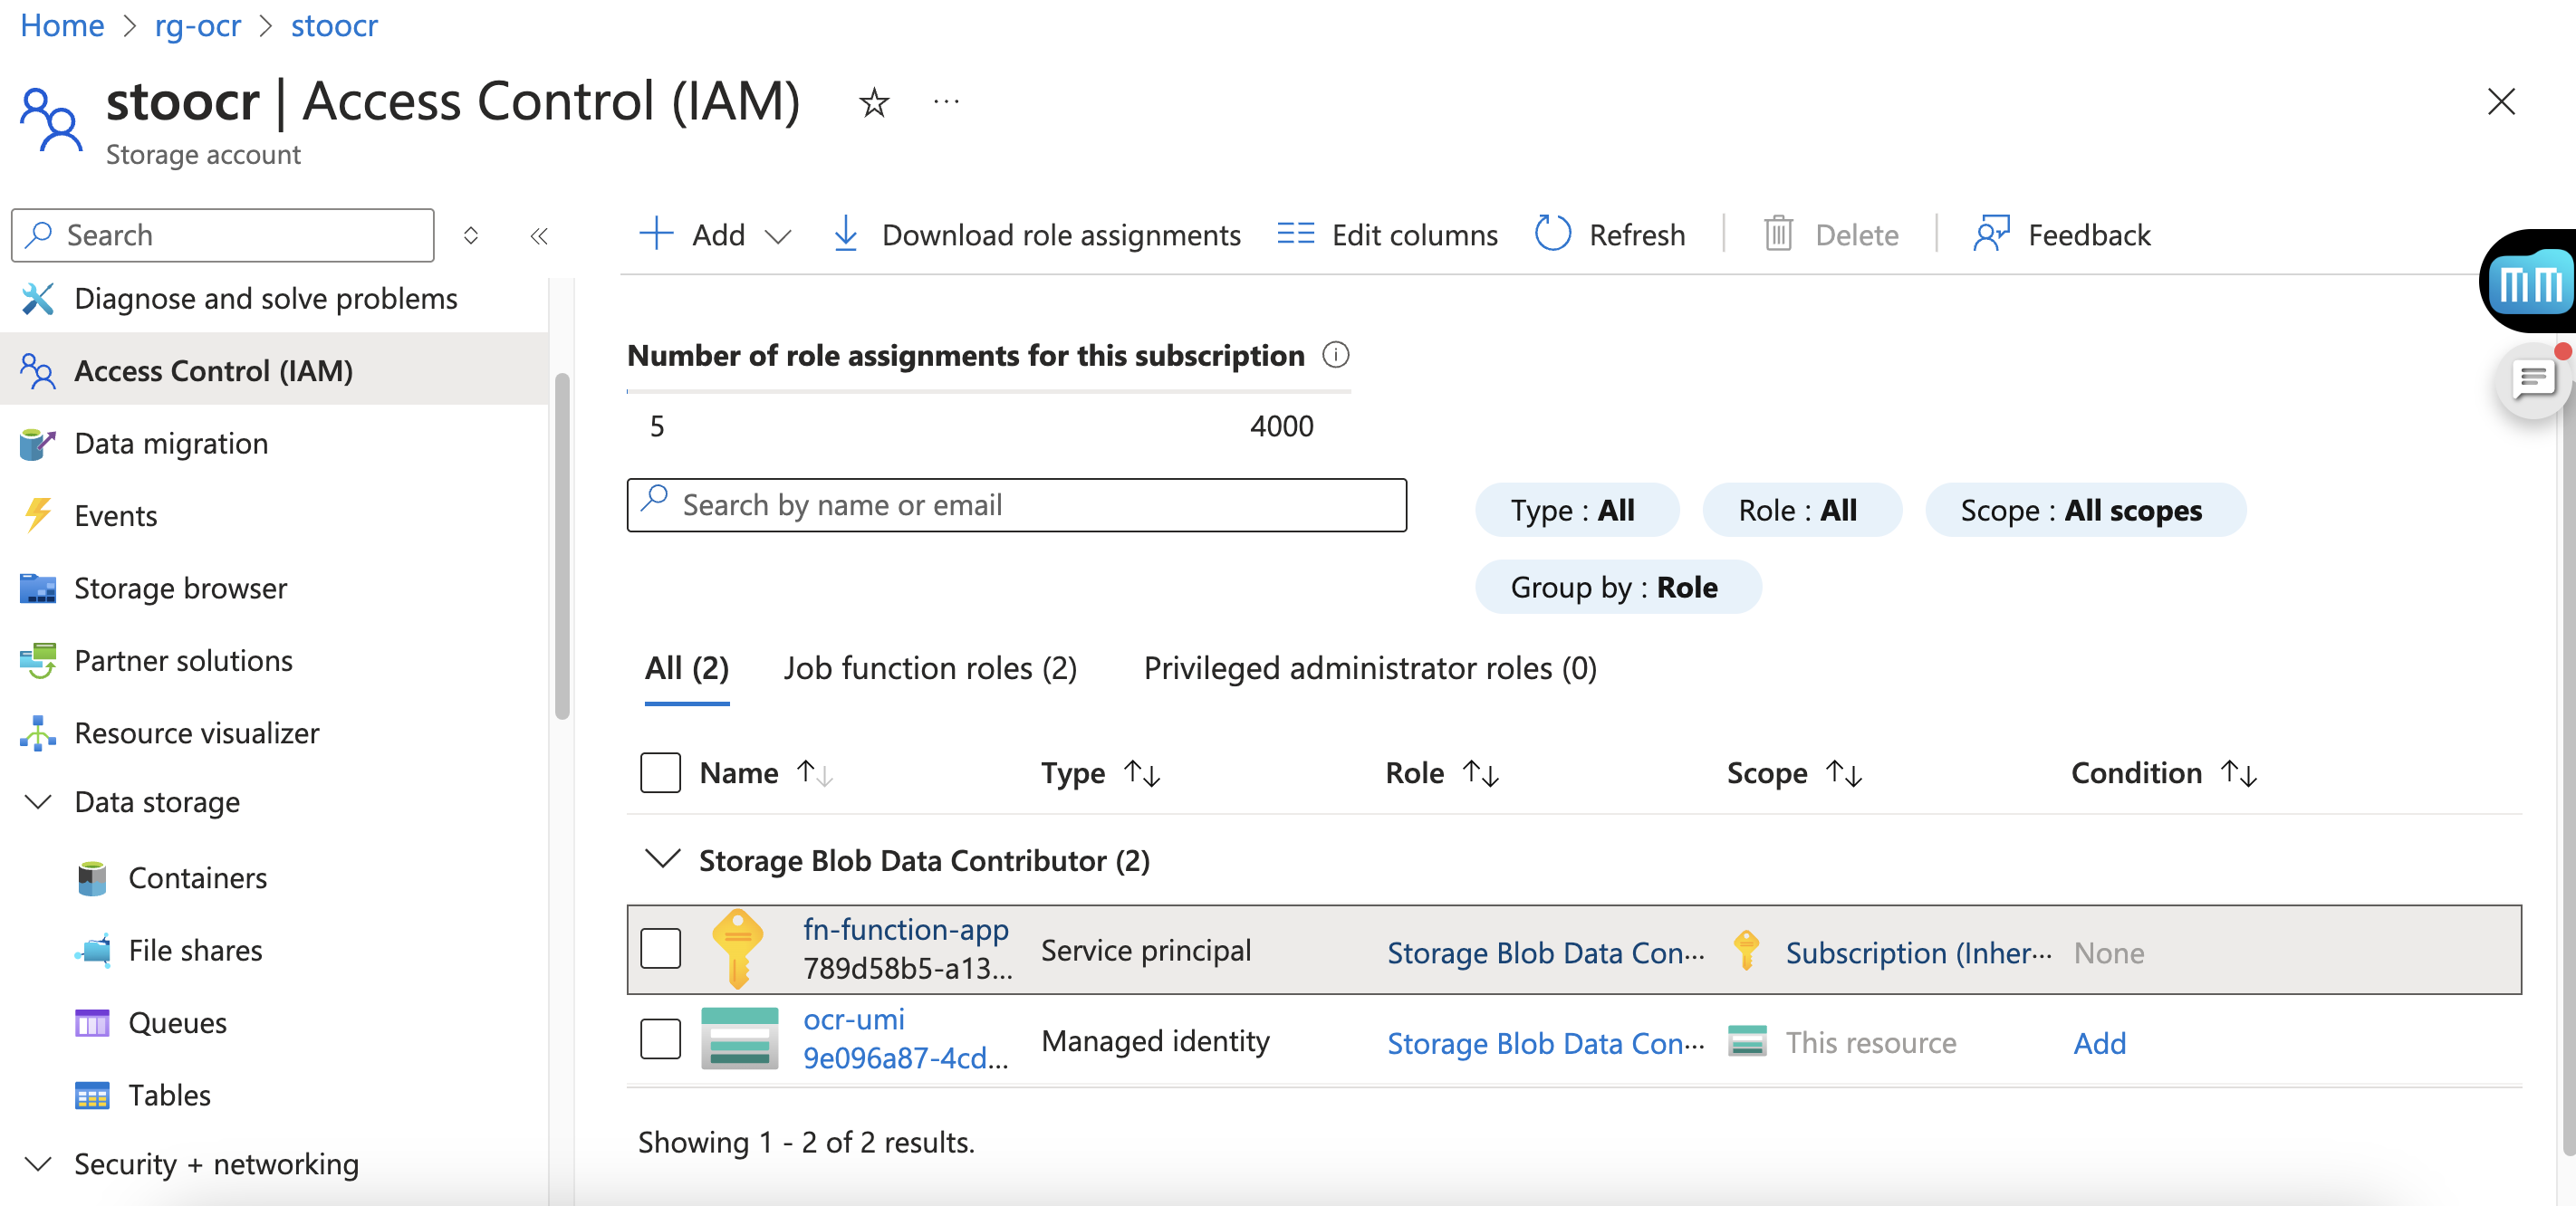Screen dimensions: 2576x1206
Task: Collapse the Data storage section
Action: 38,802
